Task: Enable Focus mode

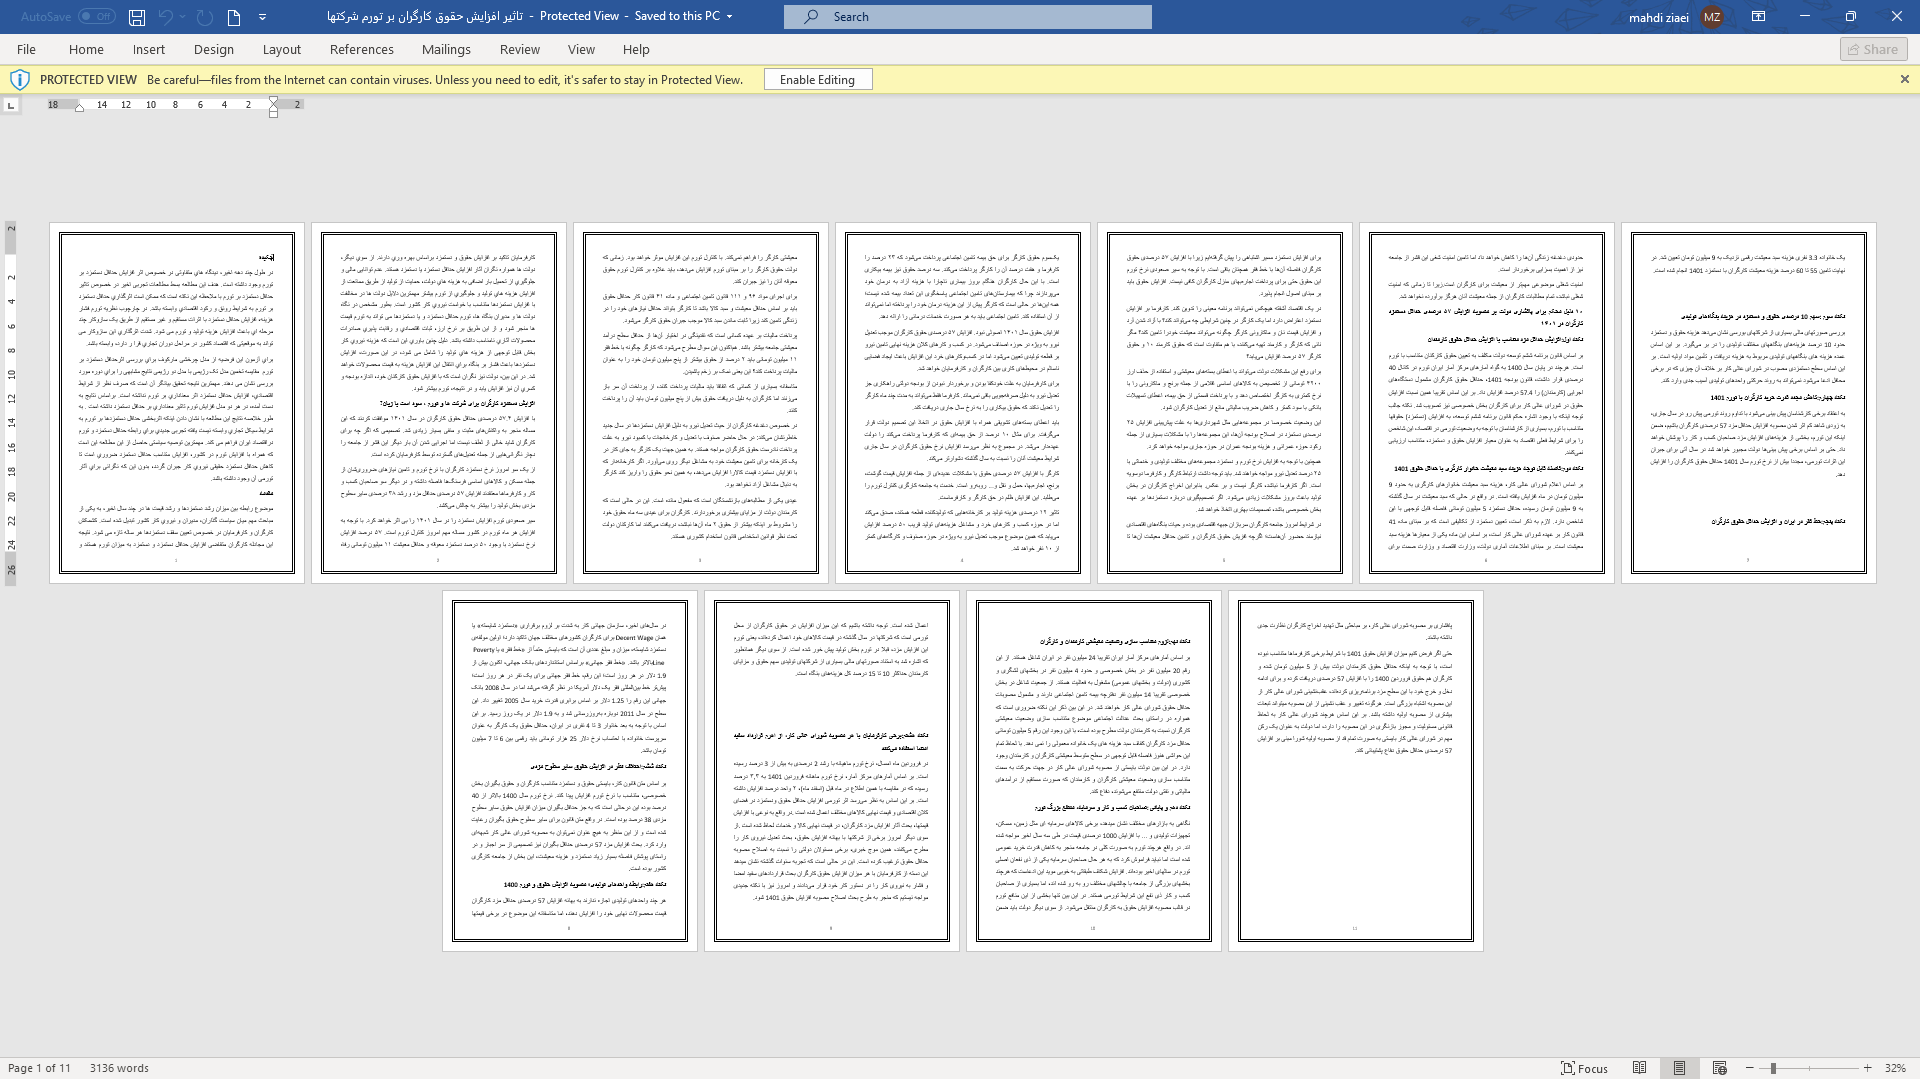Action: coord(1585,1068)
